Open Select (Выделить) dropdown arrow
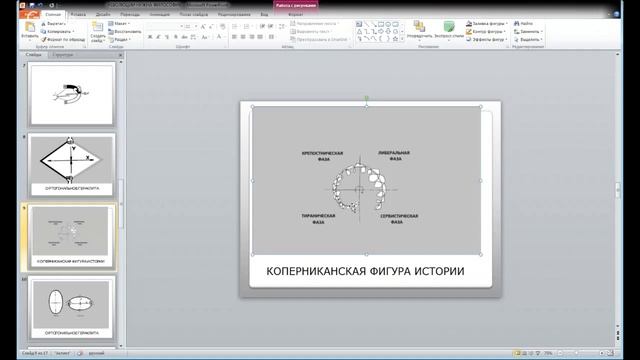640x360 pixels. (542, 40)
